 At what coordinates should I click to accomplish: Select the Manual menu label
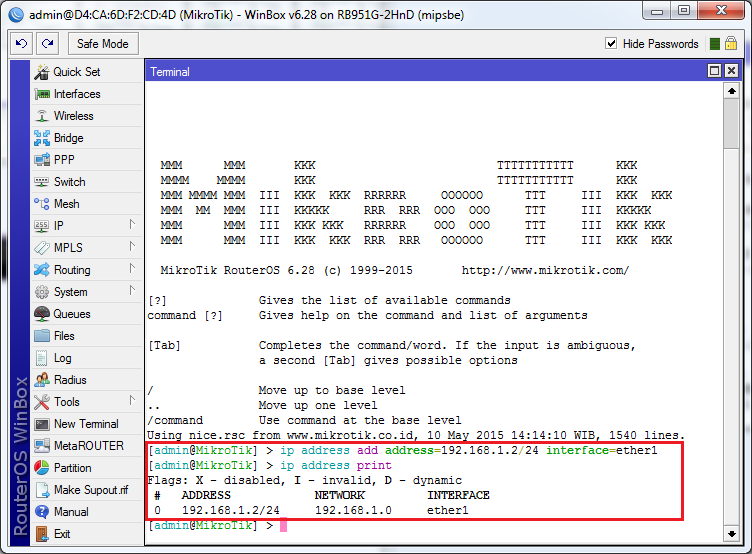(x=71, y=512)
